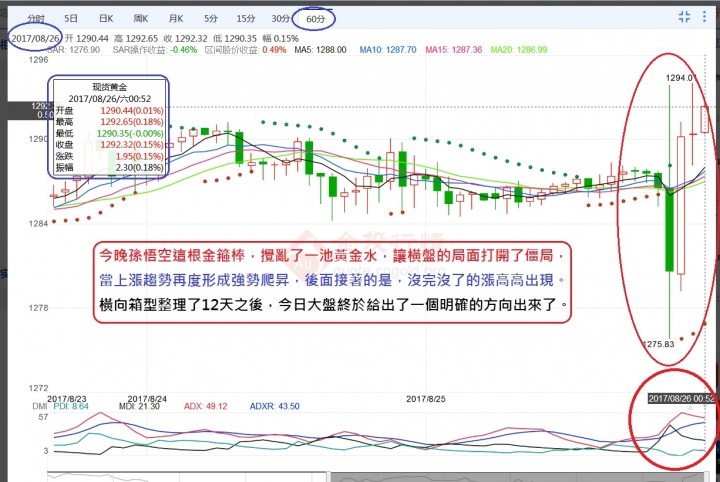Select the 5日 chart tab

tap(71, 18)
